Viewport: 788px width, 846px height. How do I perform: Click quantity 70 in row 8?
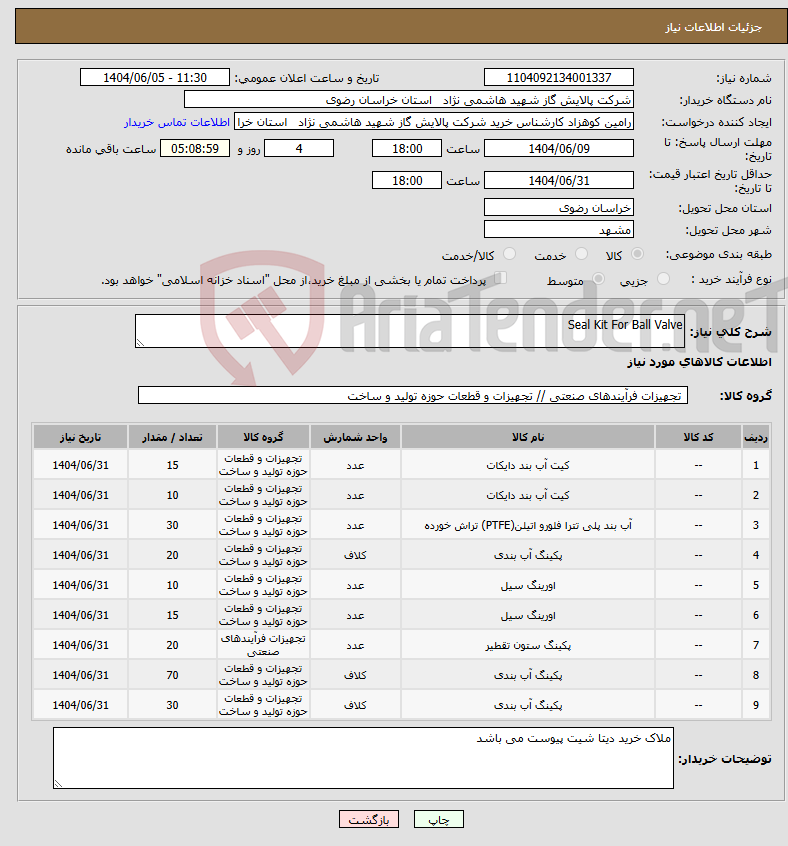pos(172,675)
